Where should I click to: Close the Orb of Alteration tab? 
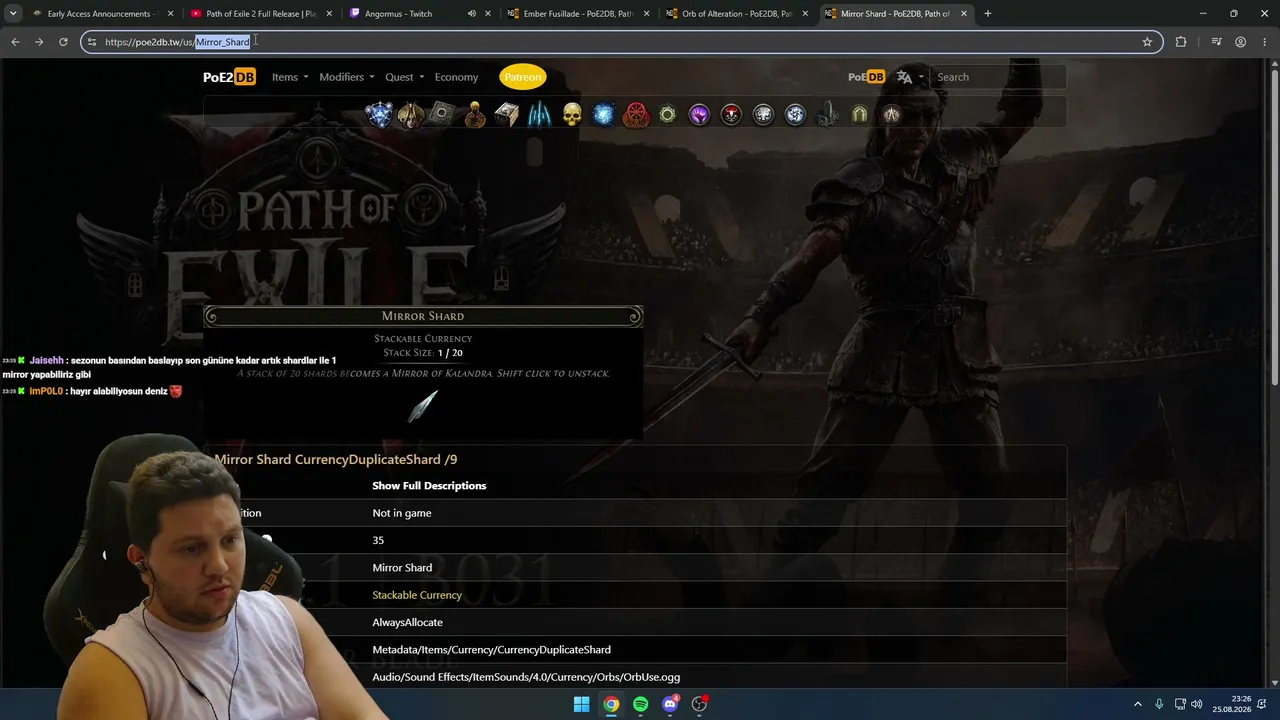click(805, 14)
